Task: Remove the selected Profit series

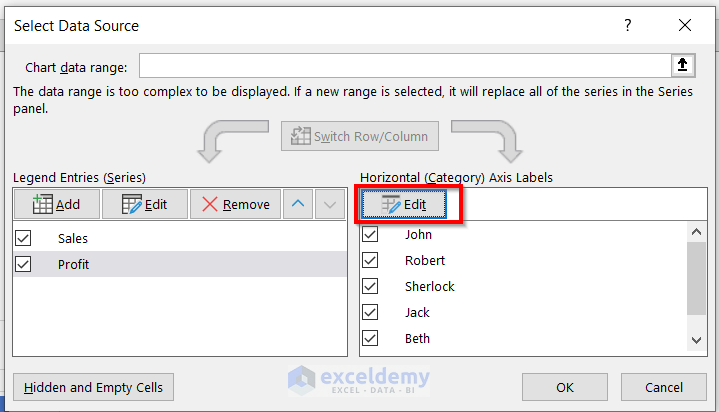Action: click(x=236, y=204)
